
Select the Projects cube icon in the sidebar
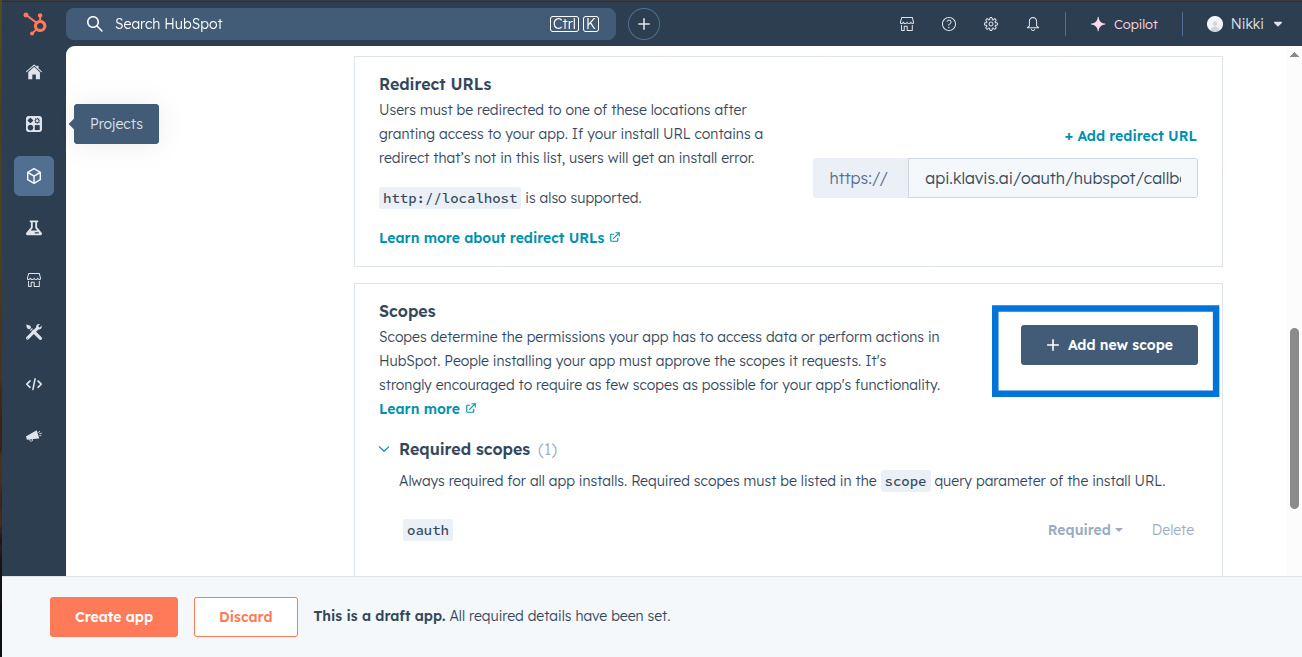coord(34,176)
